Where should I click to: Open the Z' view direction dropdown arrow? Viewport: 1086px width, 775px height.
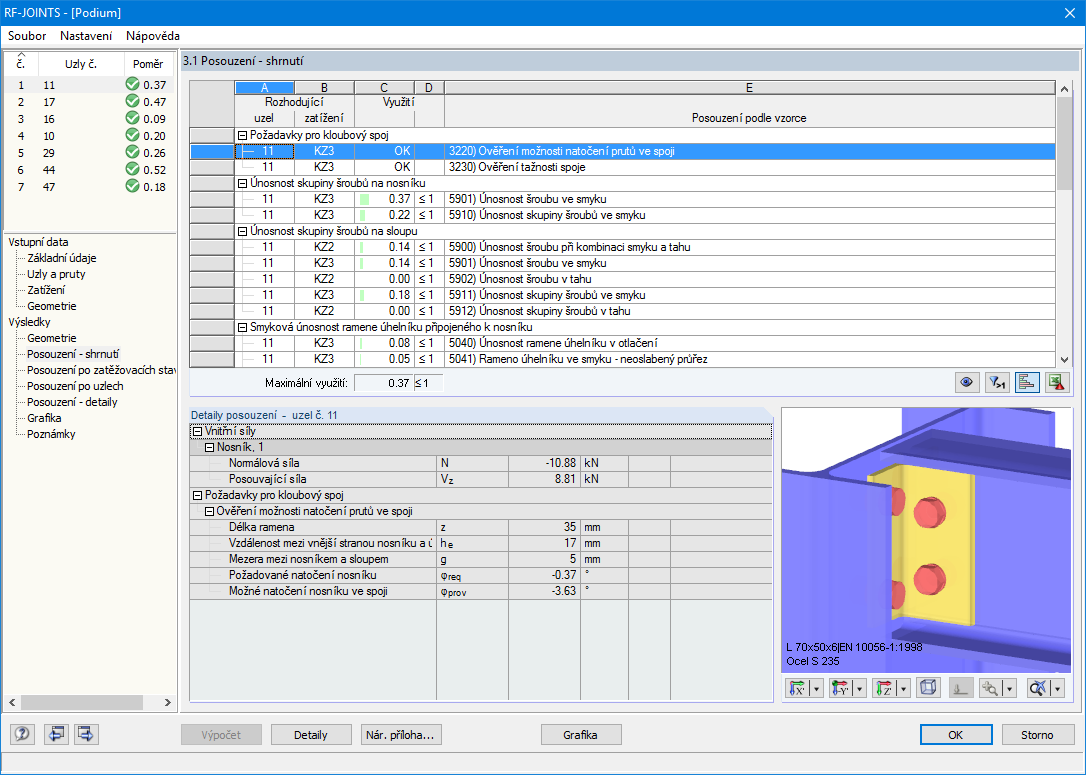[904, 688]
